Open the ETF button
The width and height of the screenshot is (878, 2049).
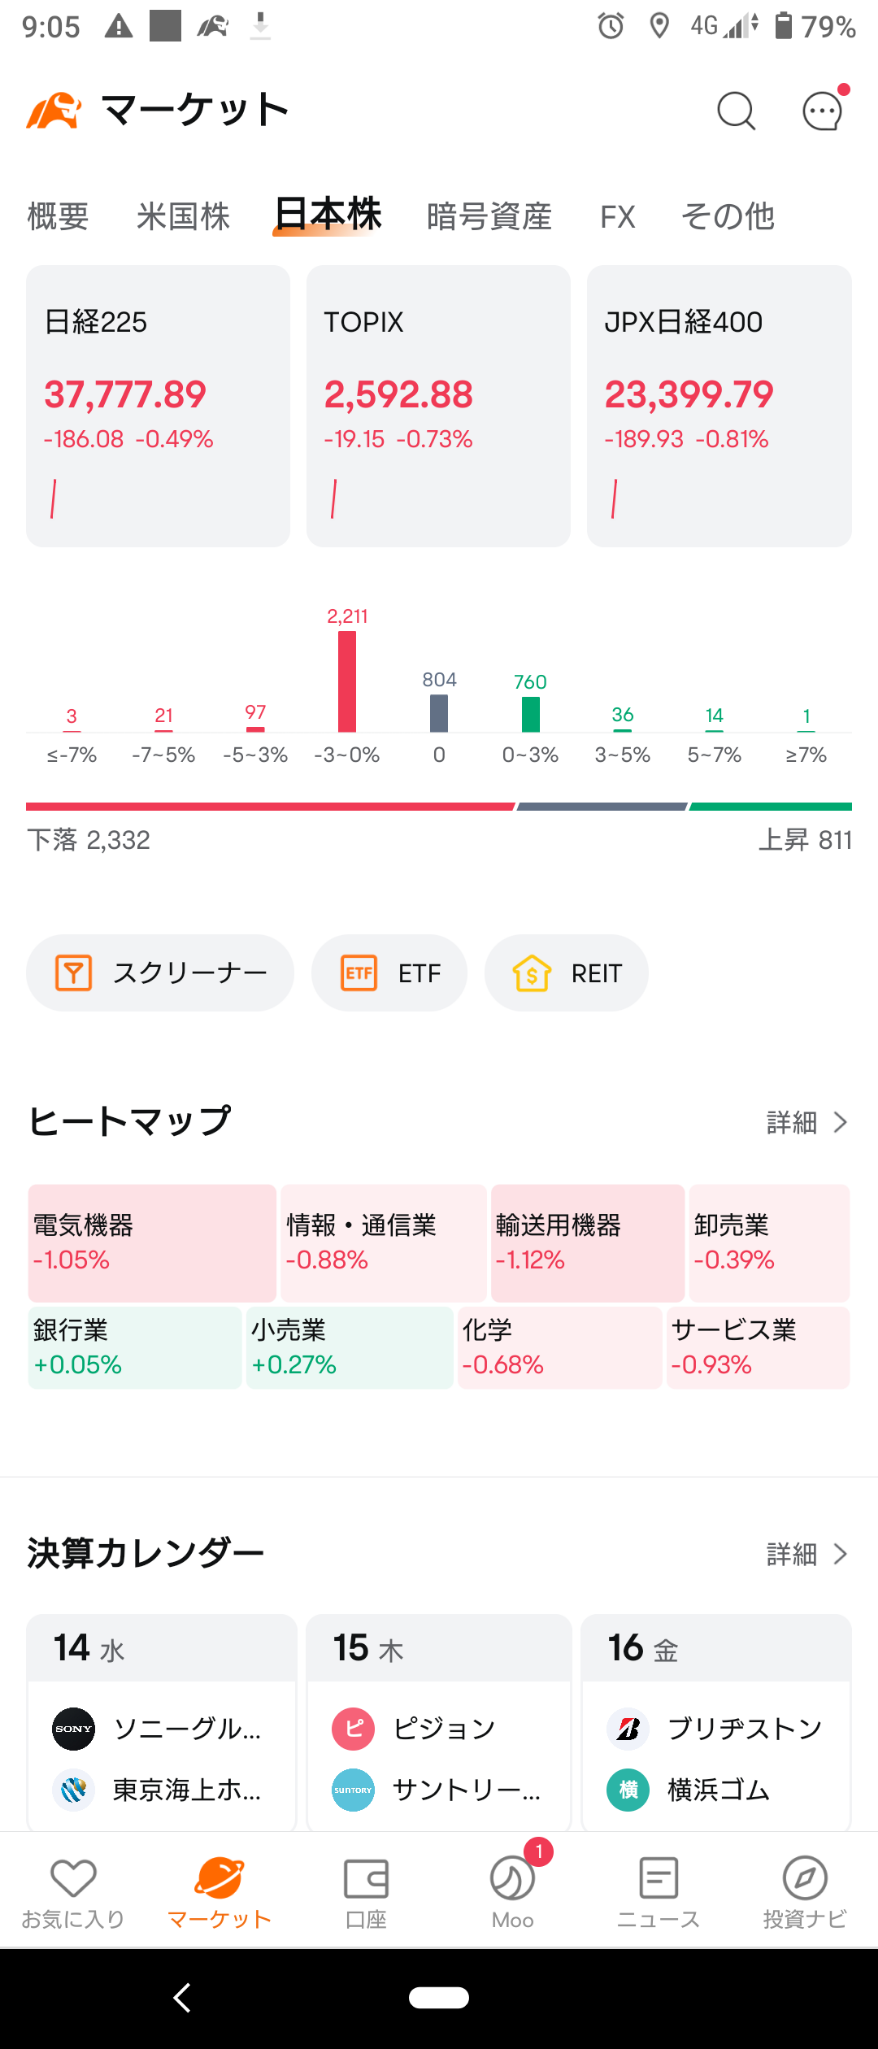coord(389,973)
